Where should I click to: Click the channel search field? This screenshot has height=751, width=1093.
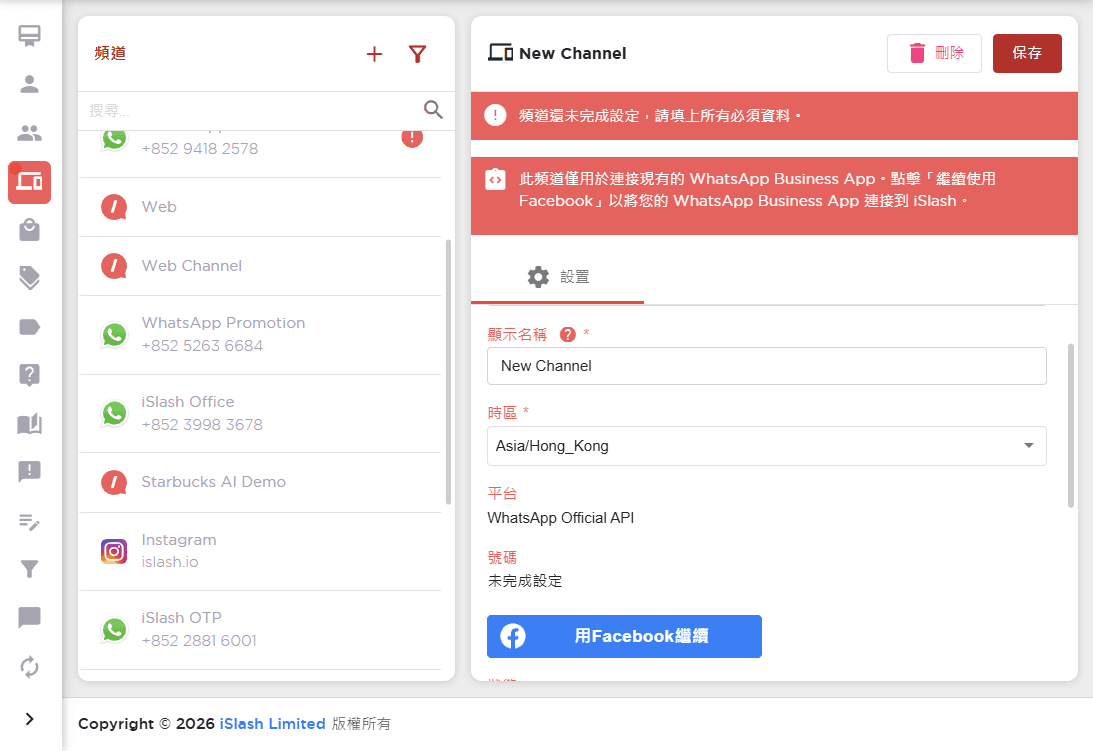pyautogui.click(x=252, y=110)
